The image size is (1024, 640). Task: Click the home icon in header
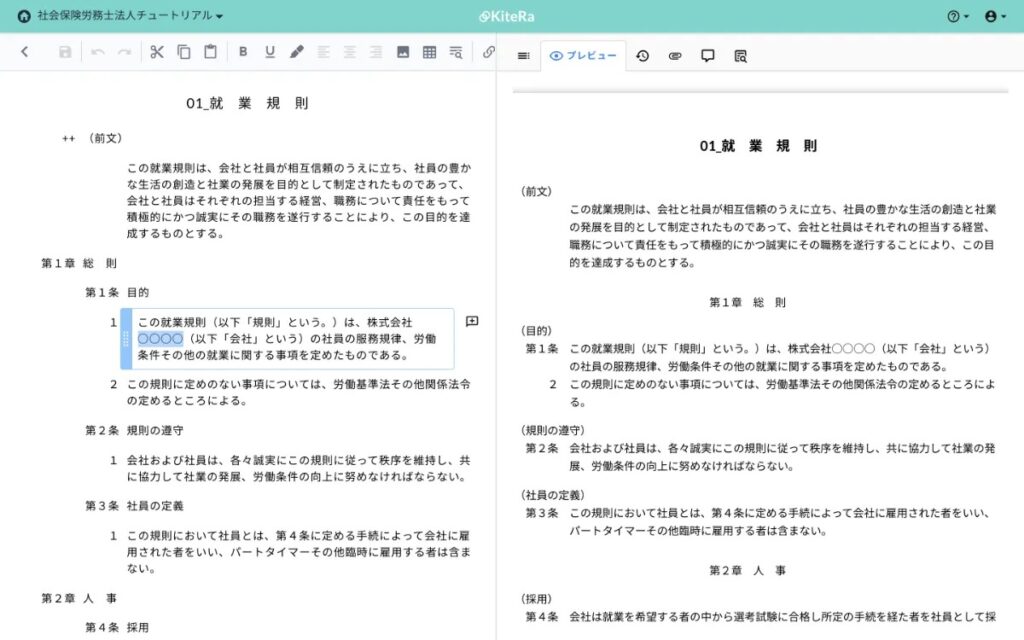(24, 16)
